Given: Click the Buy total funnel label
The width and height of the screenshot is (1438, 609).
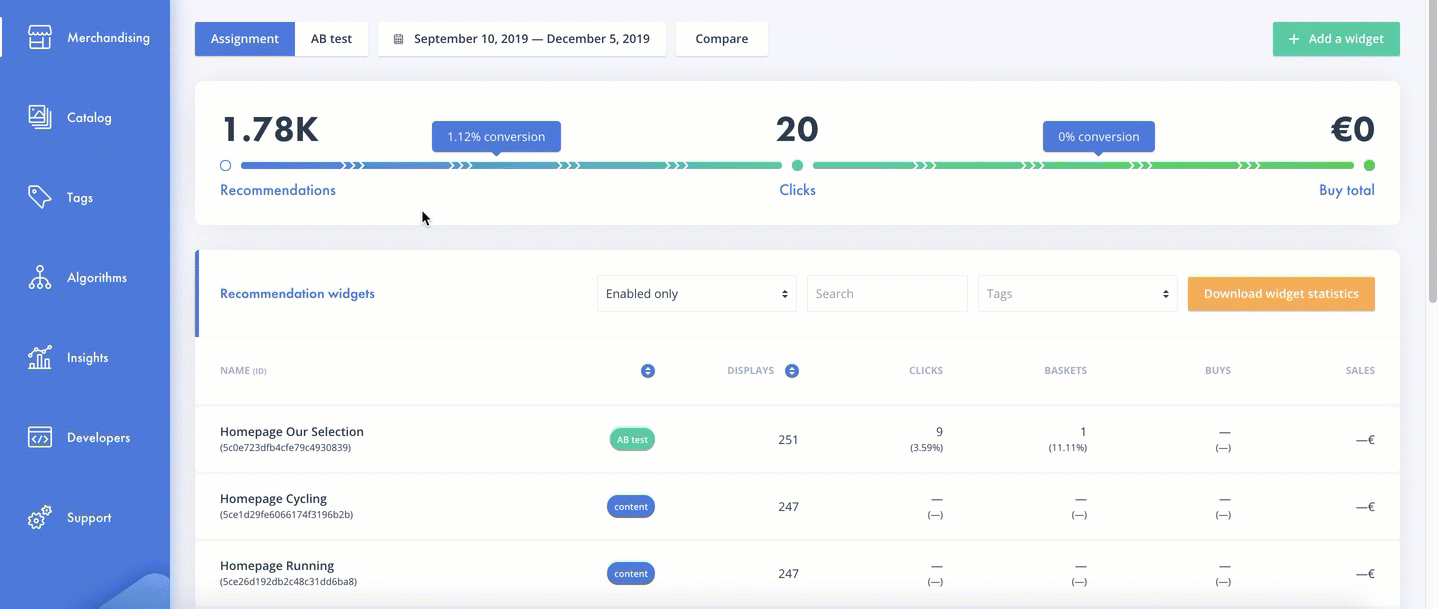Looking at the screenshot, I should [1347, 190].
